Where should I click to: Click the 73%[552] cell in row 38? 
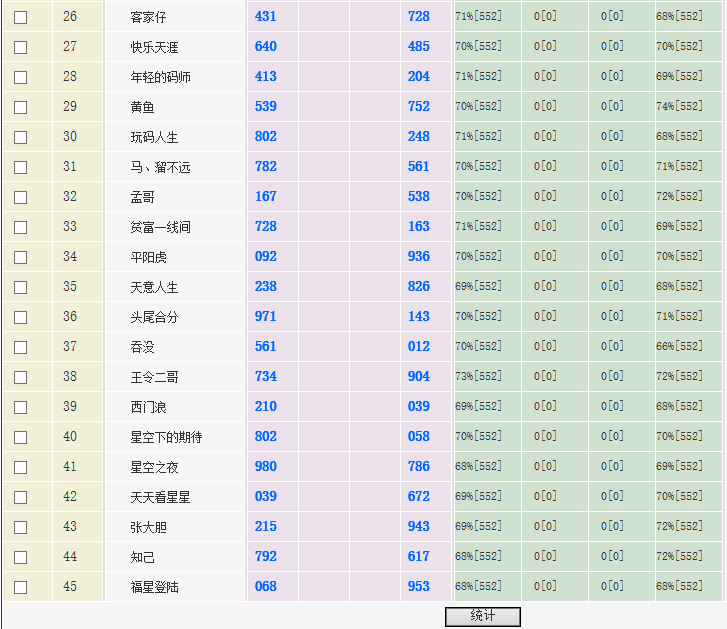pos(479,377)
